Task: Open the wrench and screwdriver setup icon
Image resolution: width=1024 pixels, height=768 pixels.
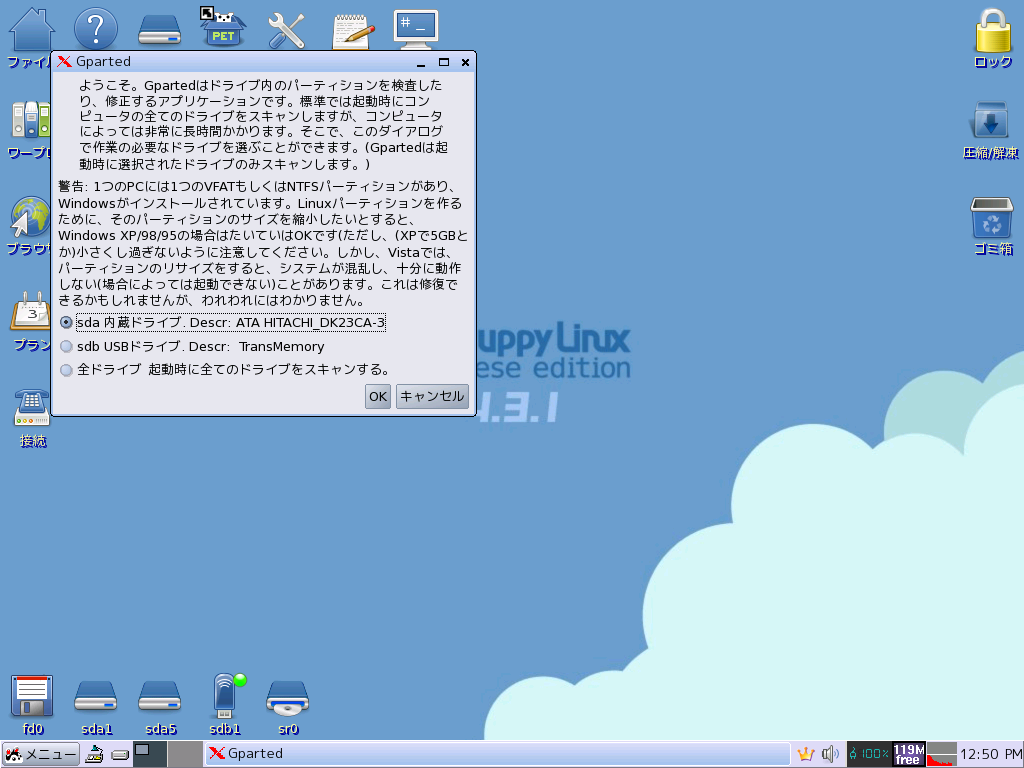Action: coord(287,30)
